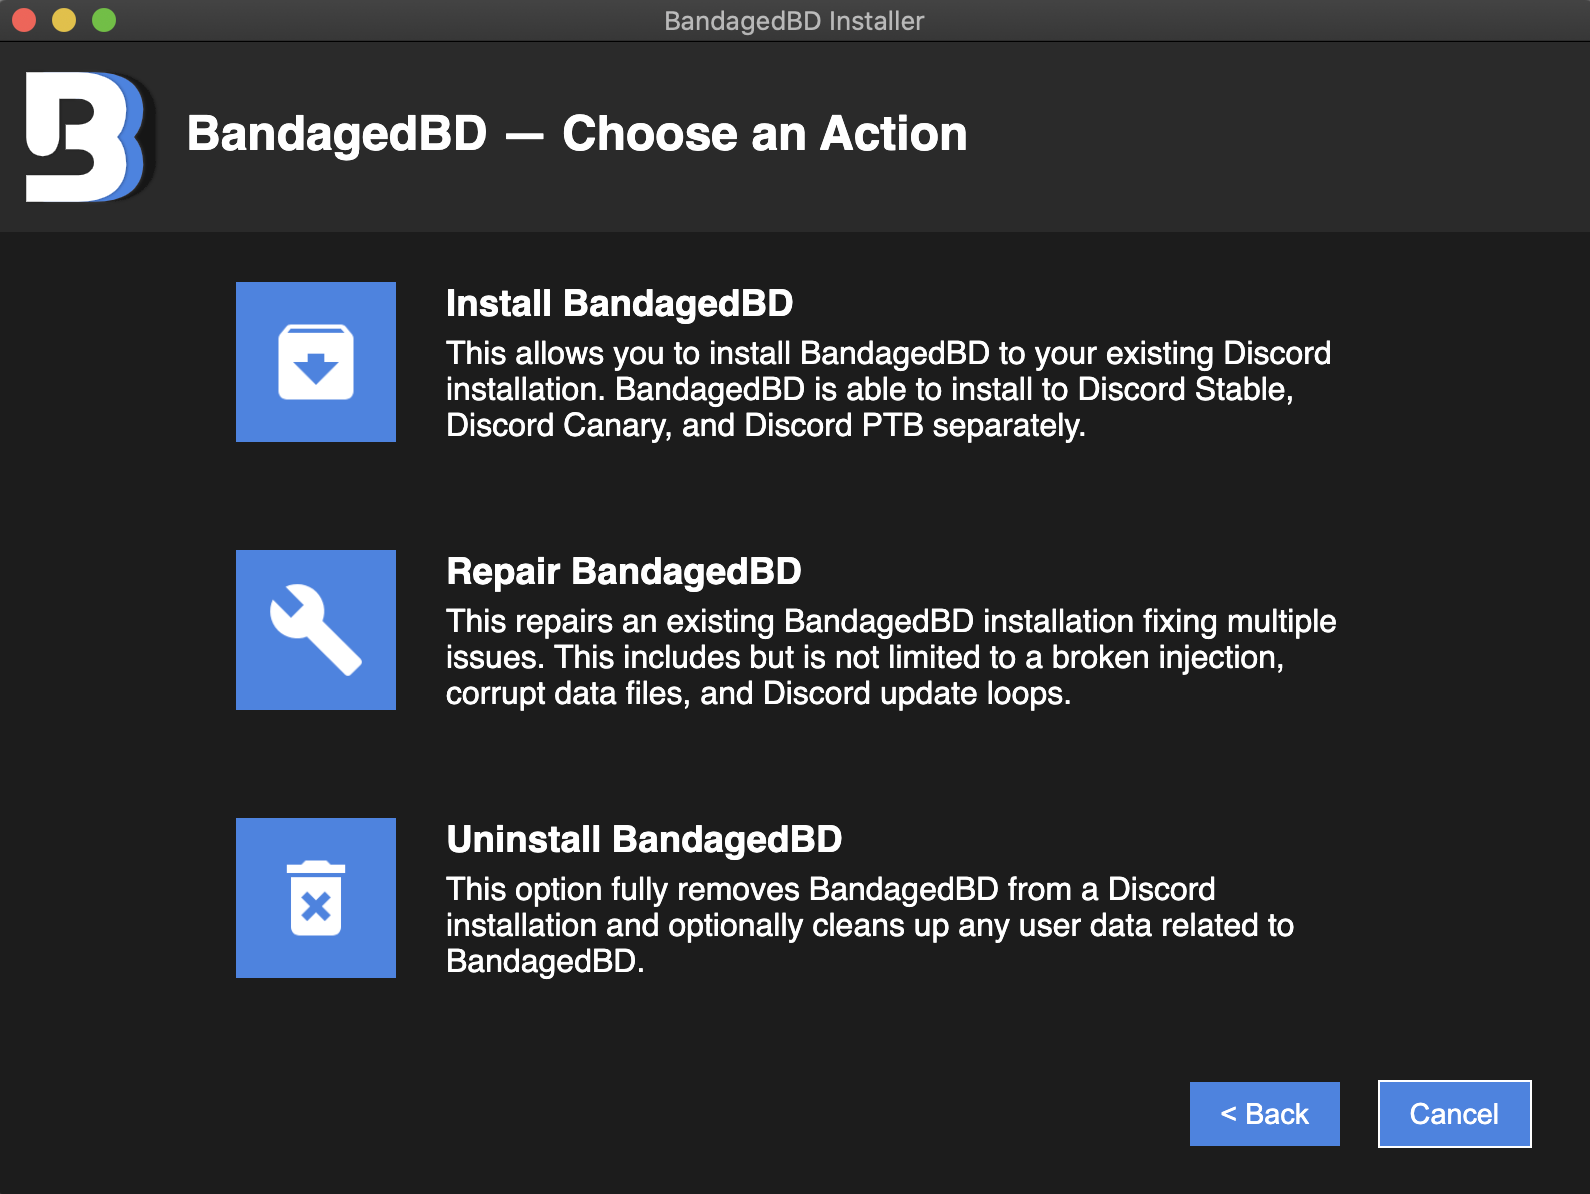Click the BandagedBD logo in header
Screen dimensions: 1590x1194
(90, 137)
